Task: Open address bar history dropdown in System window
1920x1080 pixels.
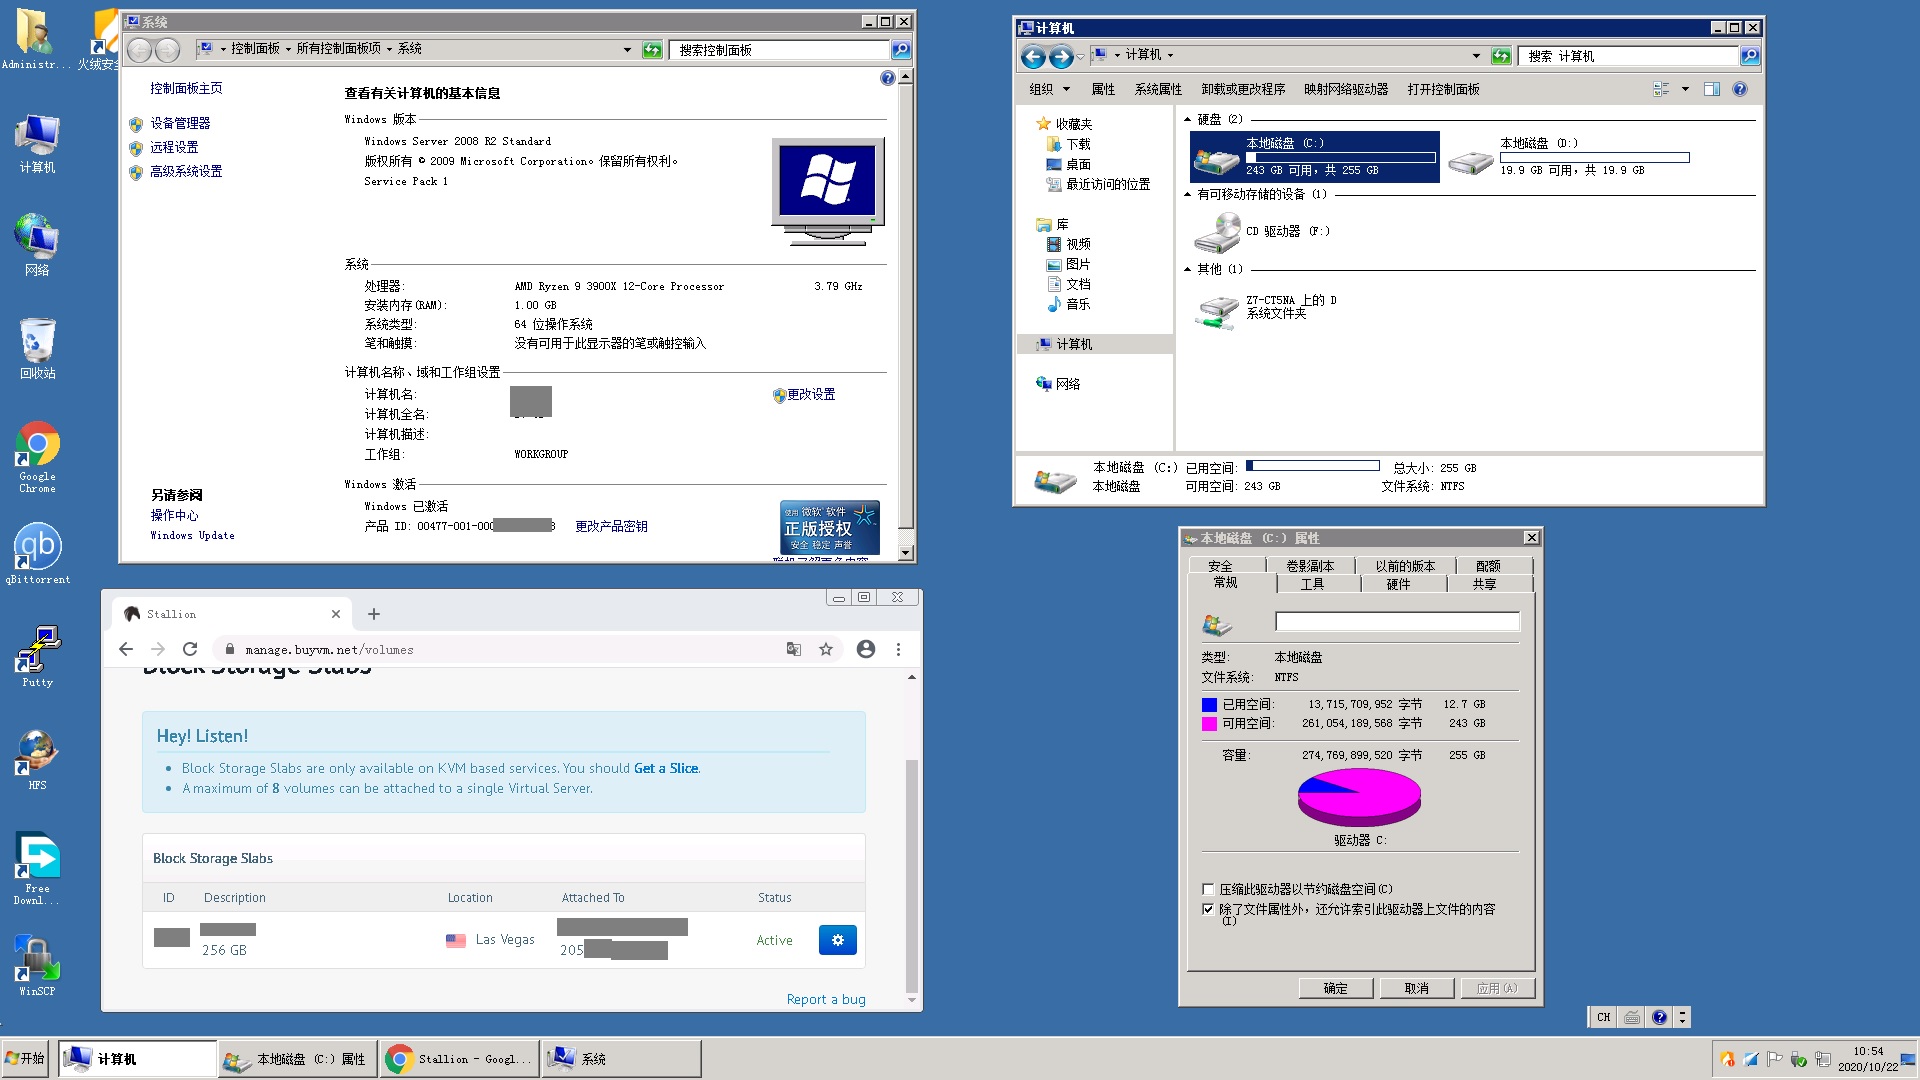Action: pyautogui.click(x=627, y=49)
